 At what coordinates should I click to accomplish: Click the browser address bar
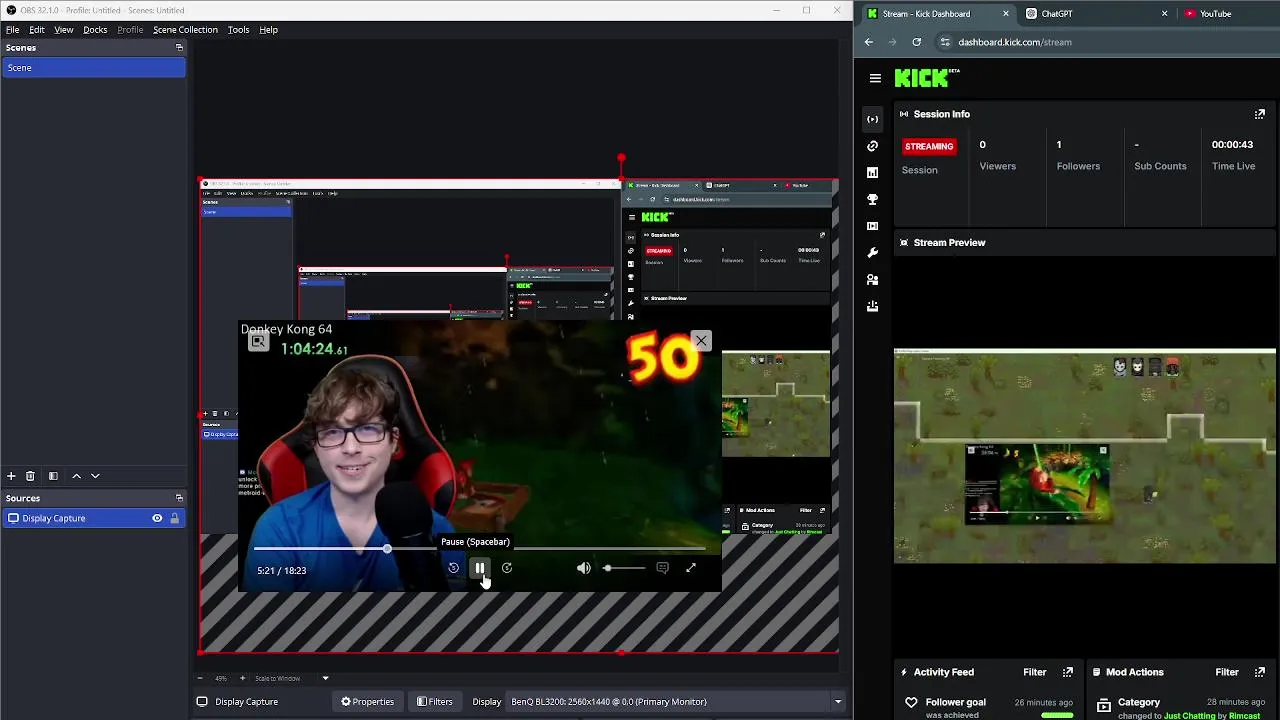pos(1105,42)
